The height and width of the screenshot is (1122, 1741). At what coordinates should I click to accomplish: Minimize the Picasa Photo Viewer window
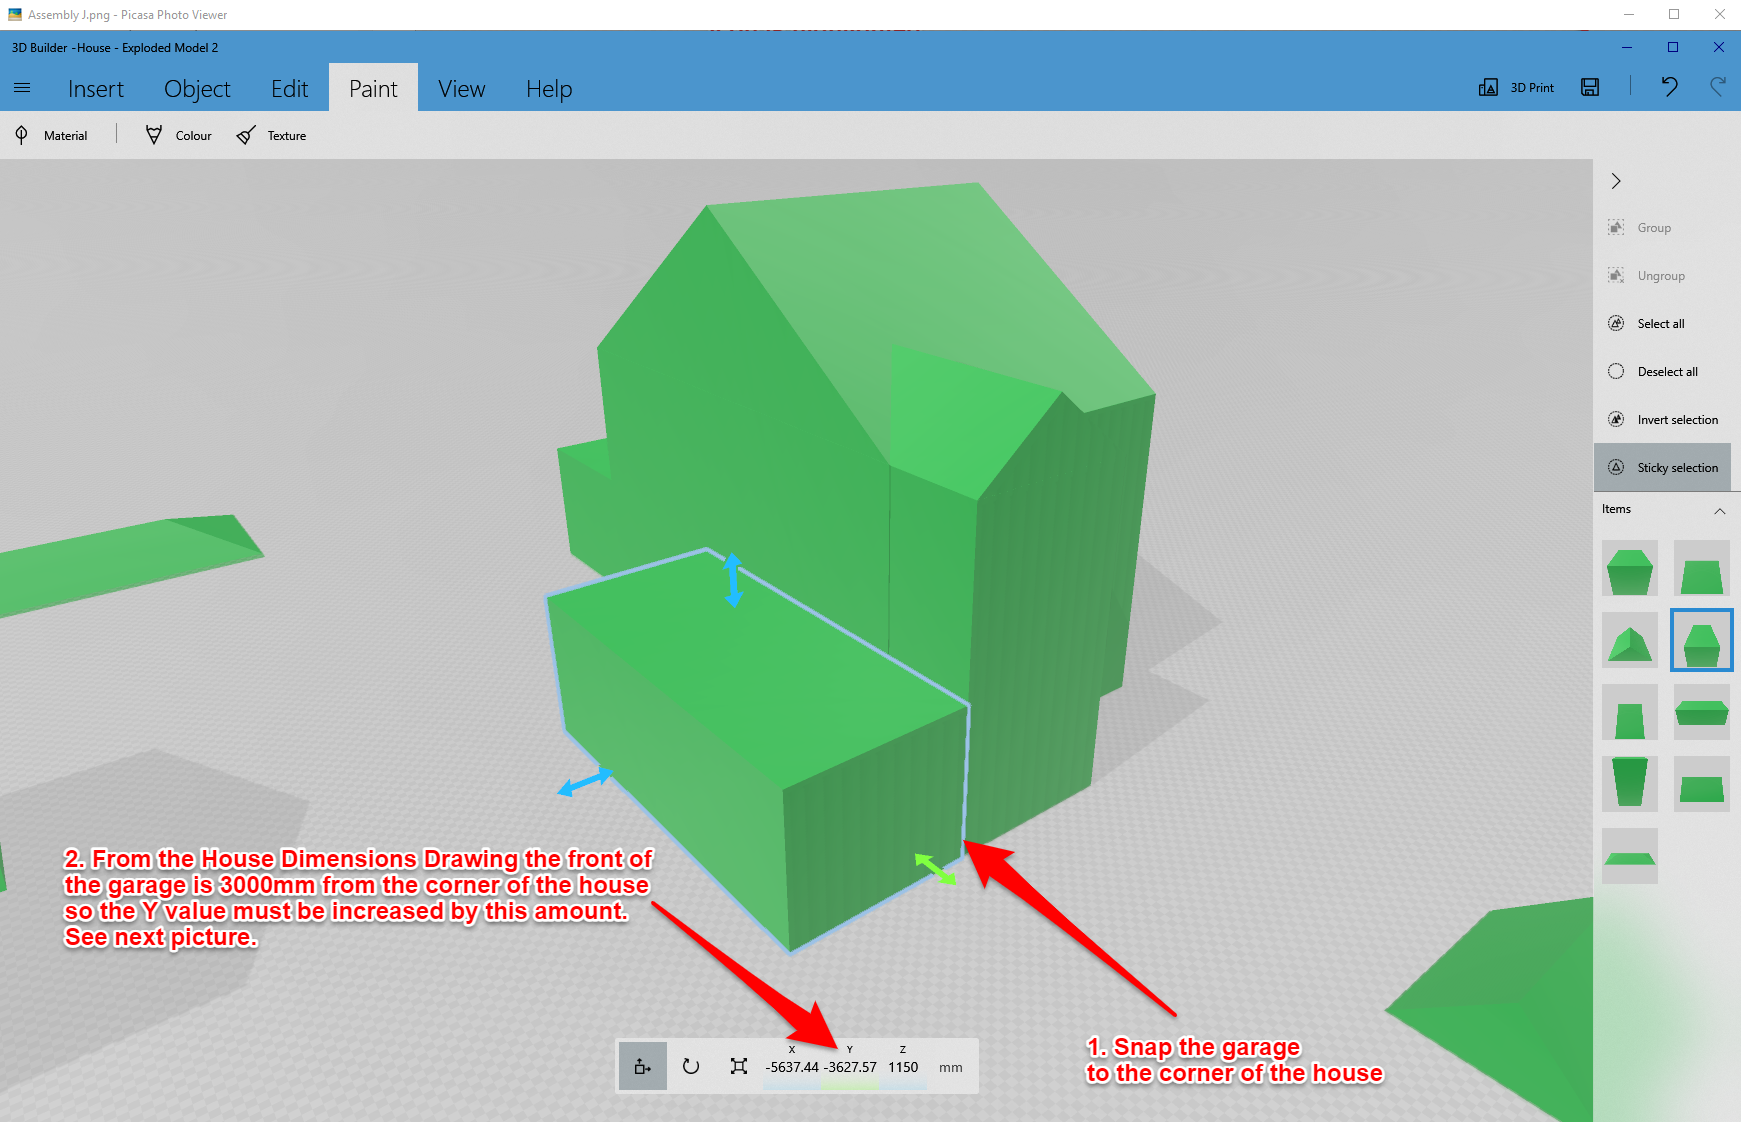pos(1629,14)
